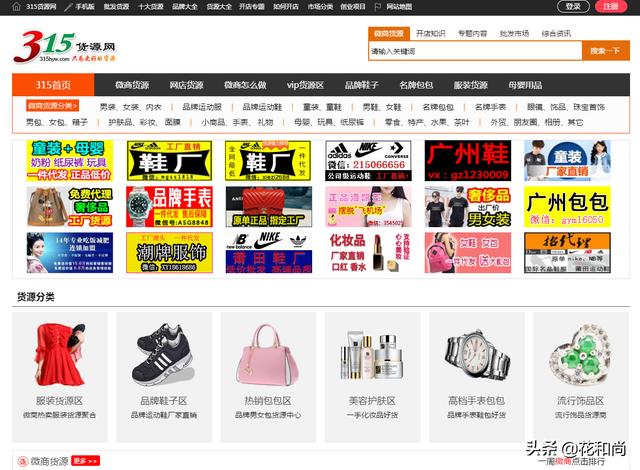Open the pink handbag image in 热销包包区
Viewport: 640px width, 470px height.
pyautogui.click(x=268, y=355)
